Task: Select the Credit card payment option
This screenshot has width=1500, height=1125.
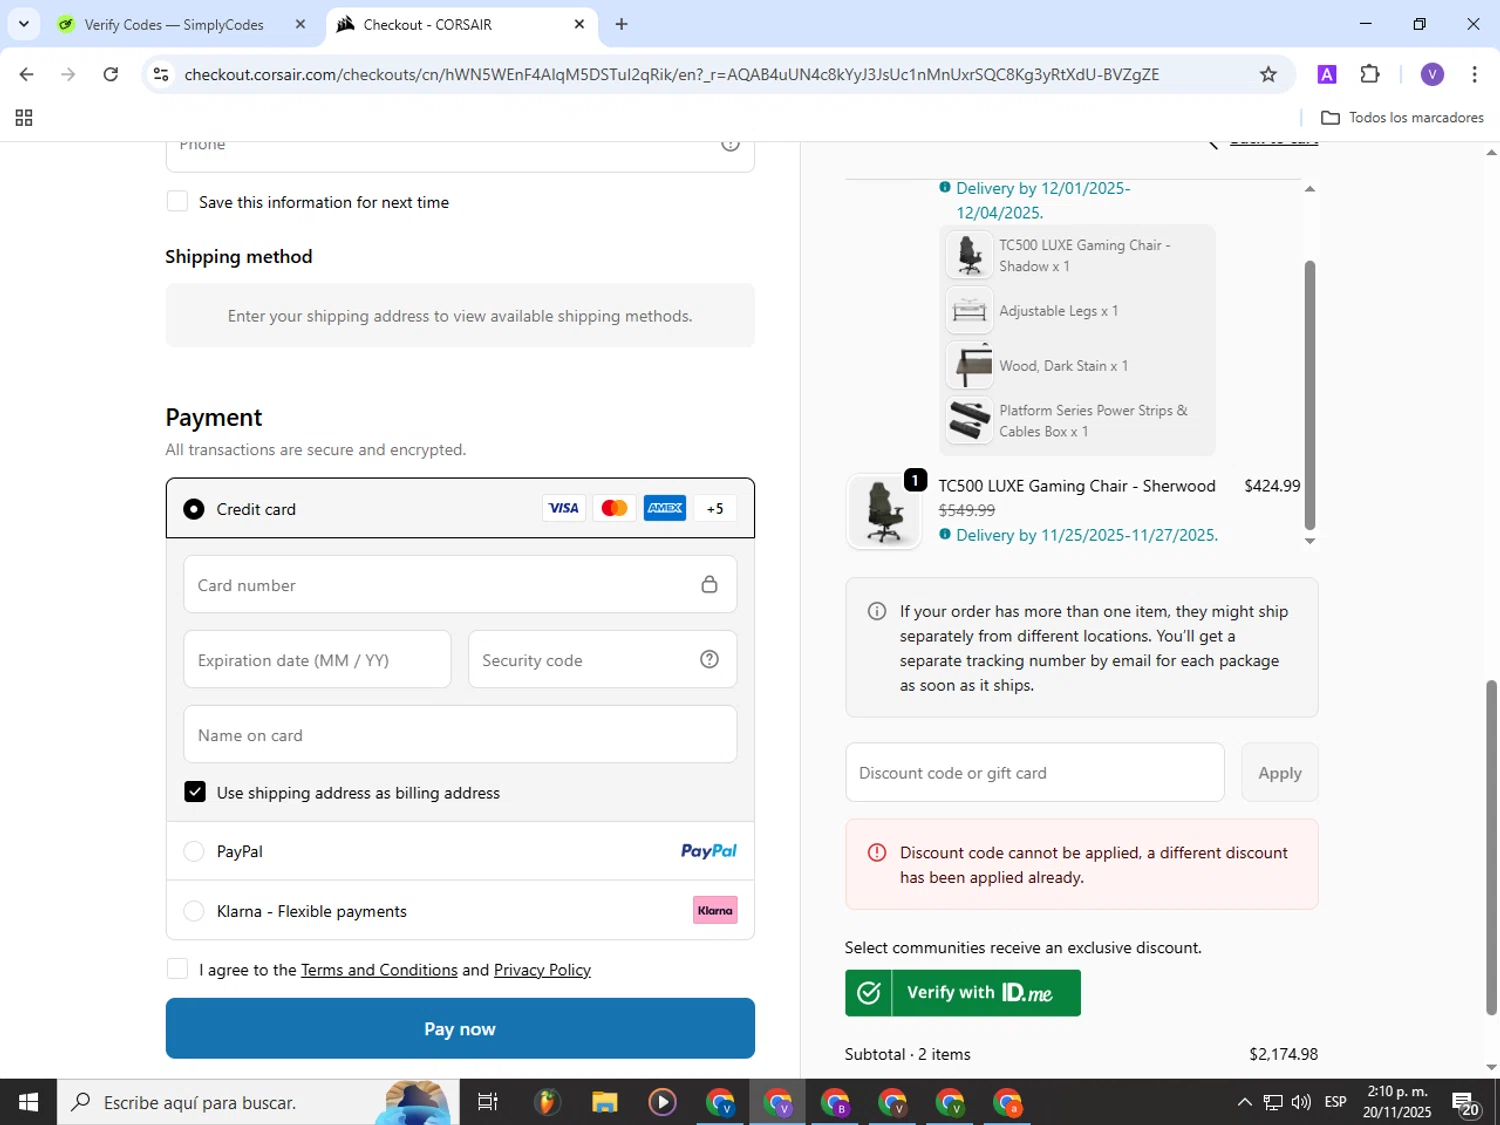Action: point(193,509)
